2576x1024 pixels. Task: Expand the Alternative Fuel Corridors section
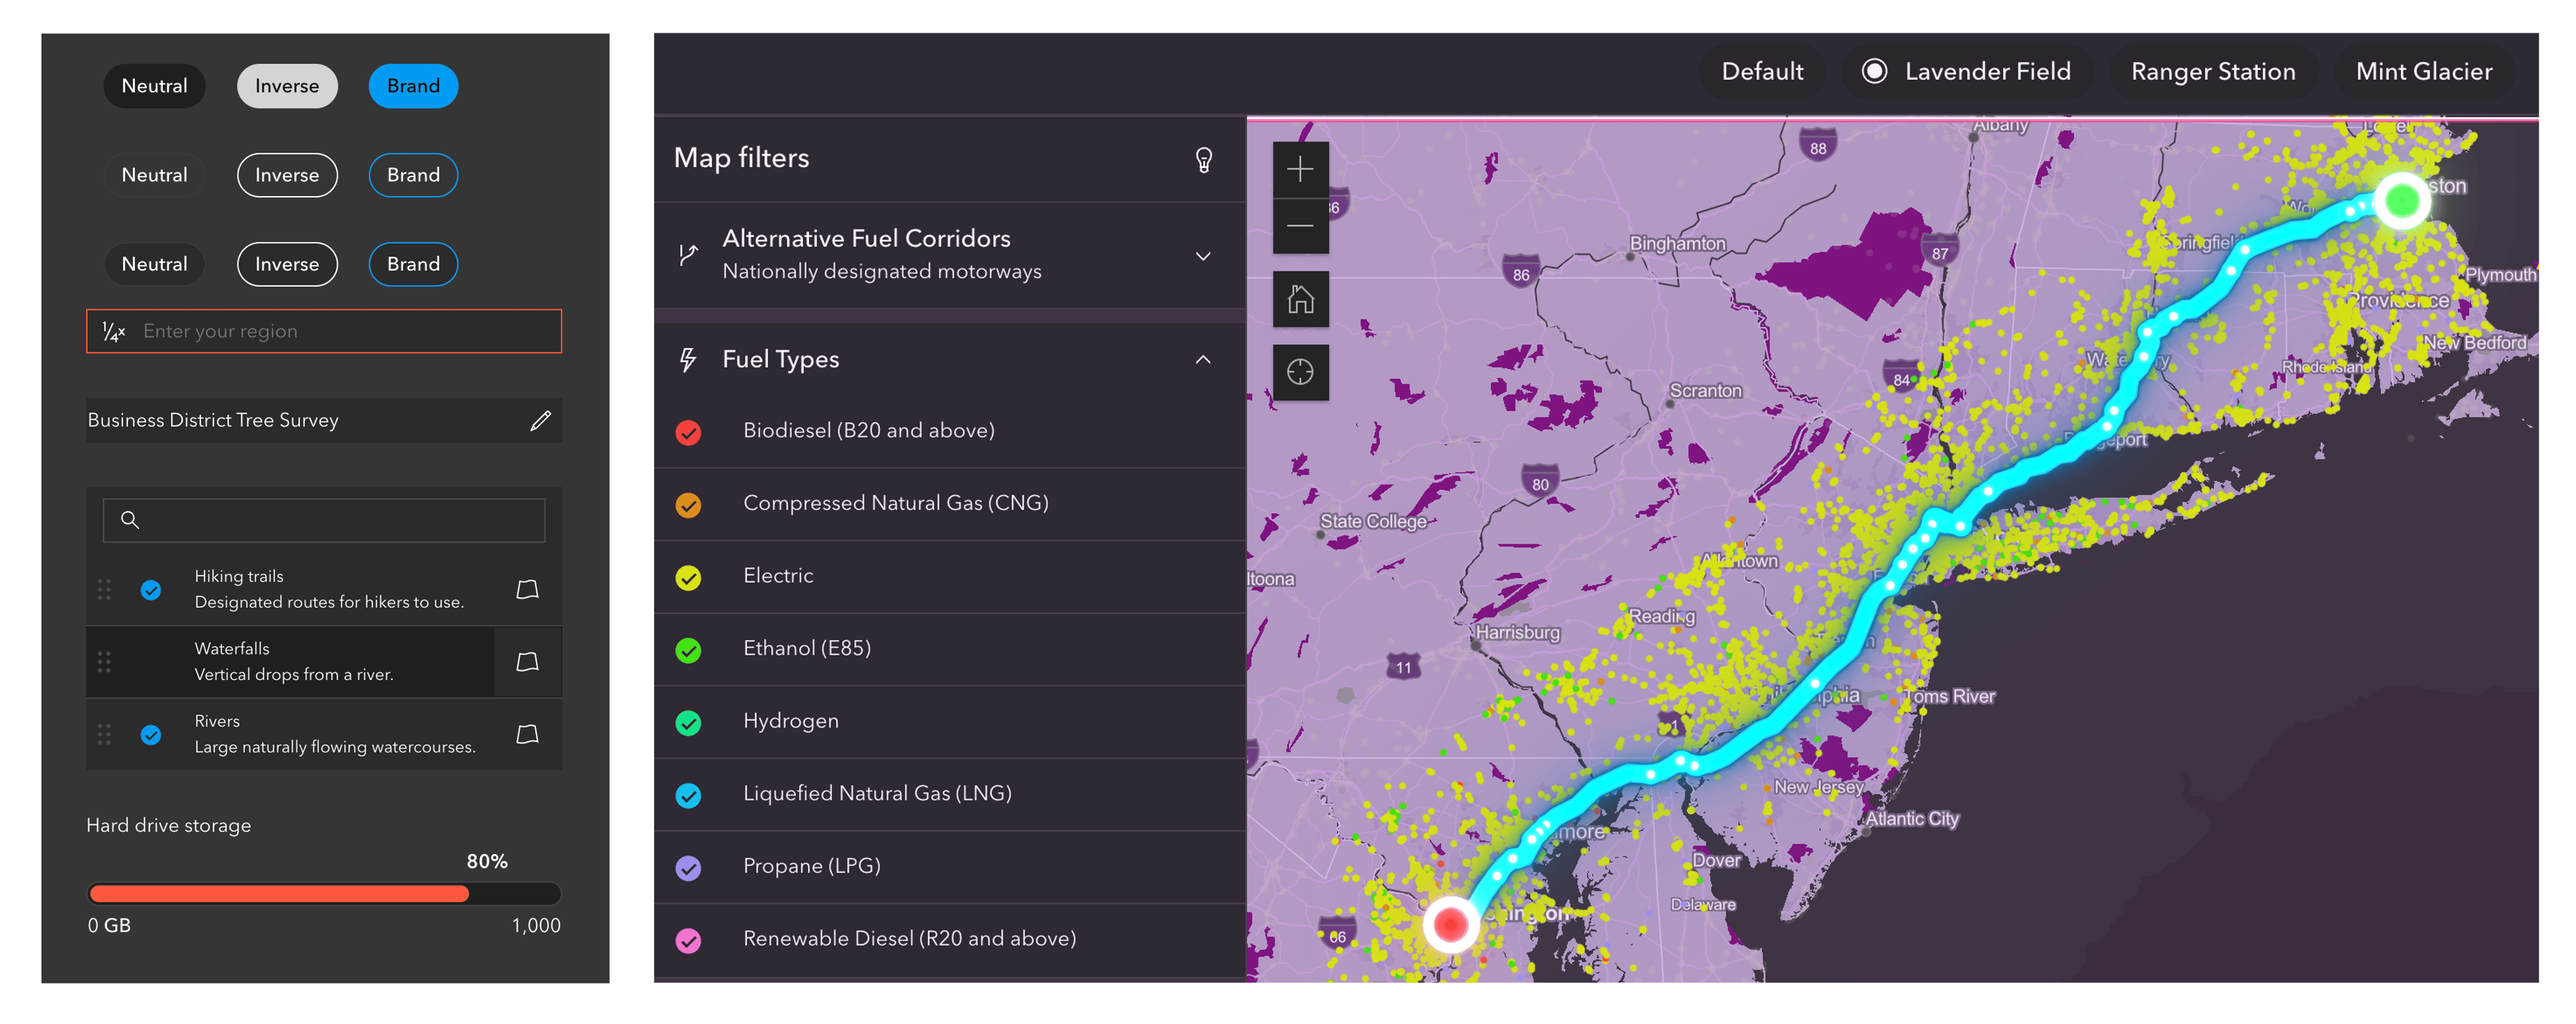click(x=1203, y=256)
